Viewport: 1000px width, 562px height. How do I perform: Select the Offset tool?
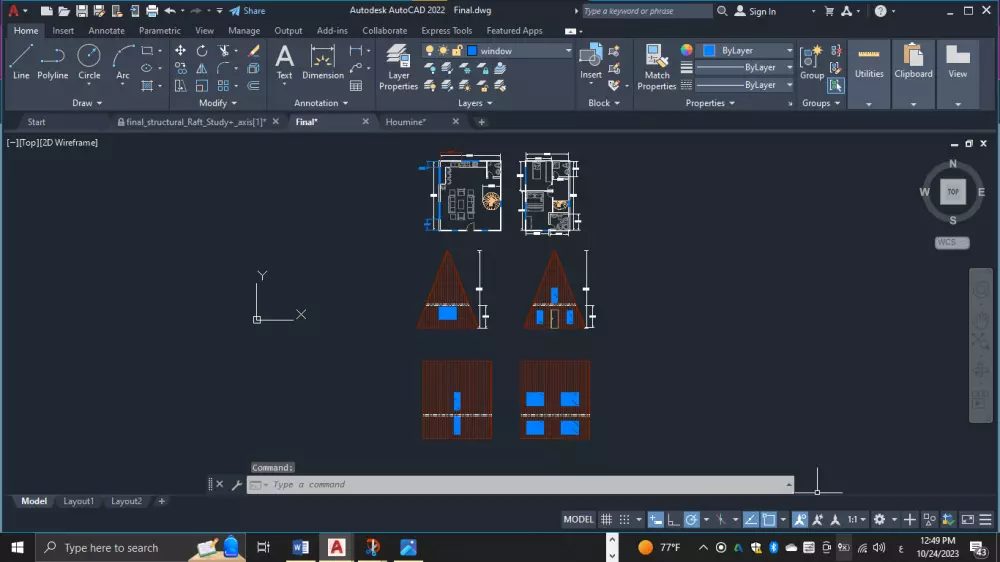[254, 85]
